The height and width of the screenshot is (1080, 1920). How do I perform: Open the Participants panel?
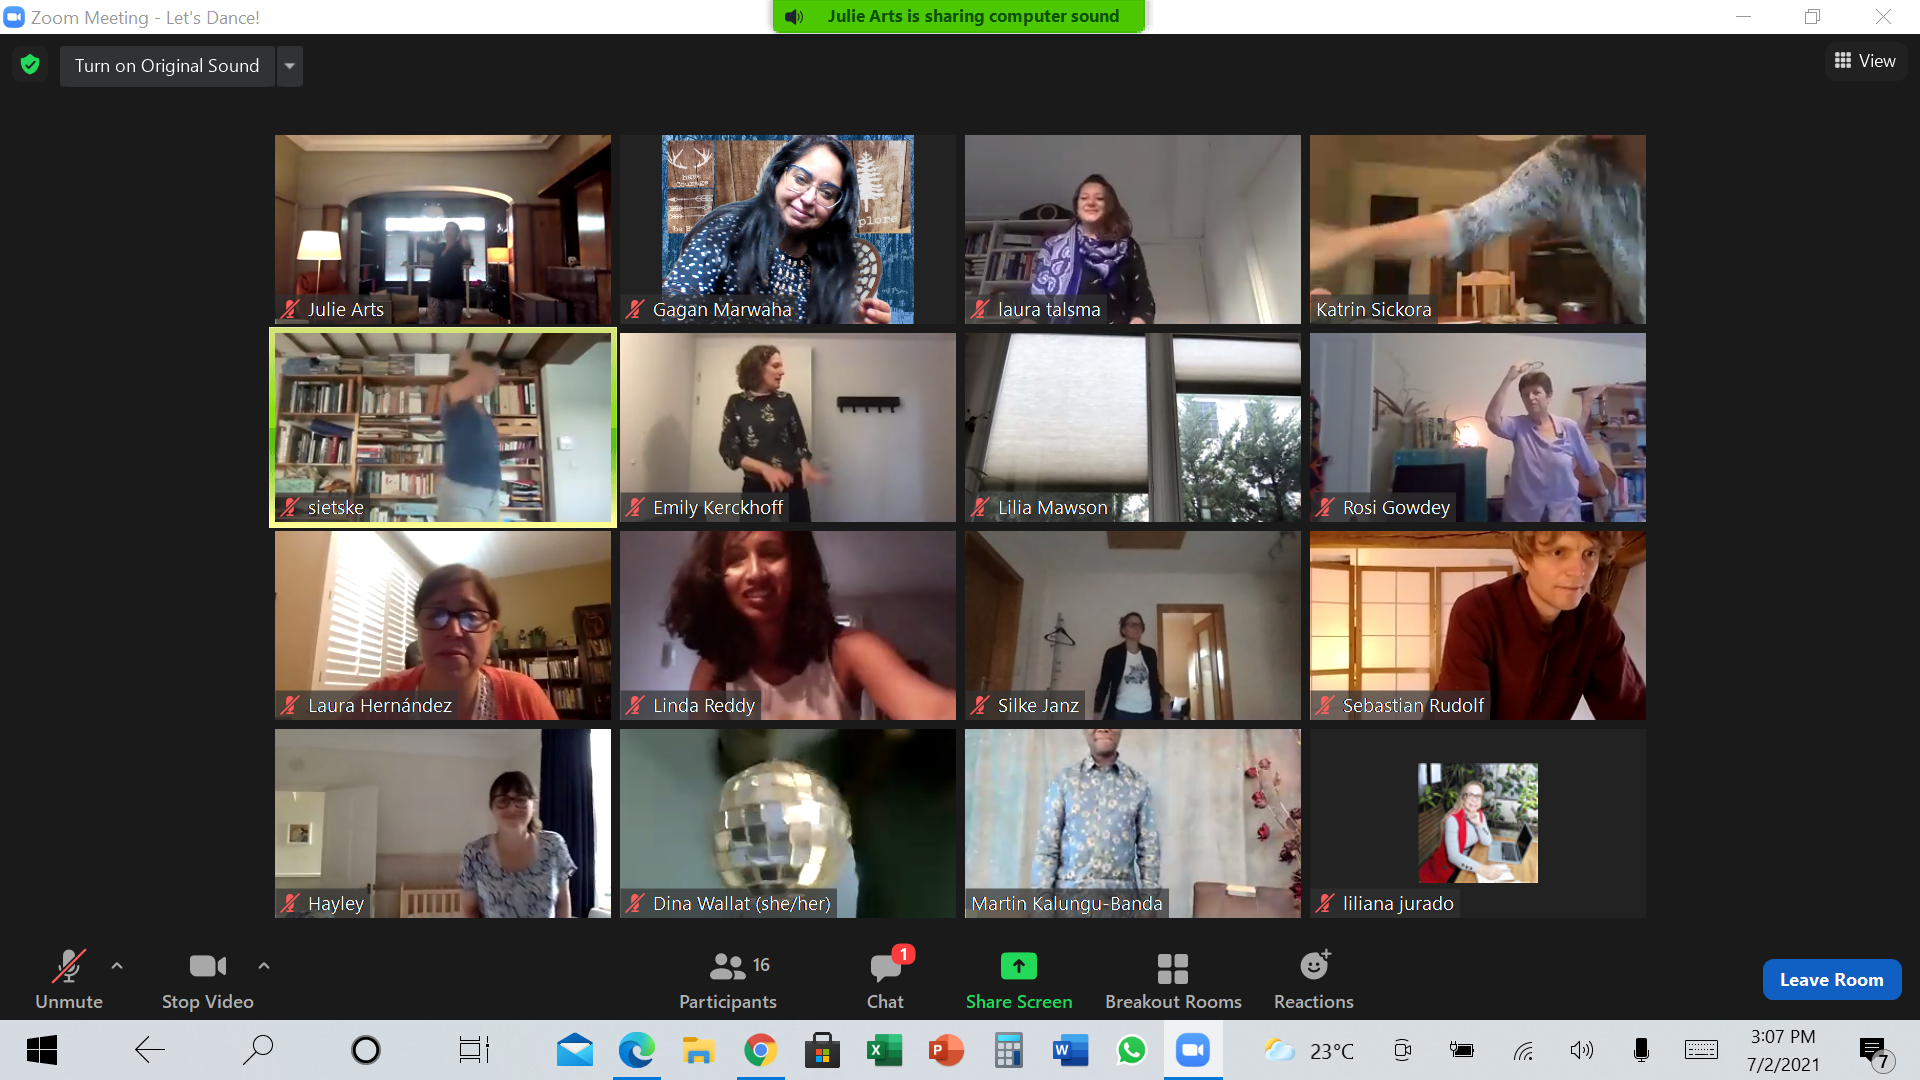[x=727, y=980]
